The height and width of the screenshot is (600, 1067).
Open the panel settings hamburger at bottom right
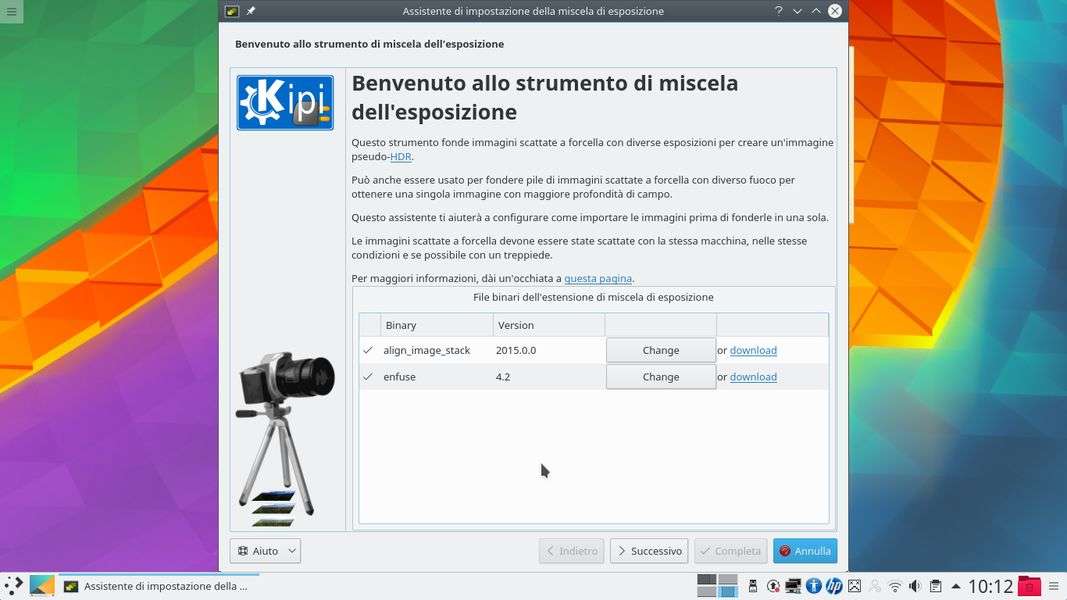pyautogui.click(x=1054, y=586)
